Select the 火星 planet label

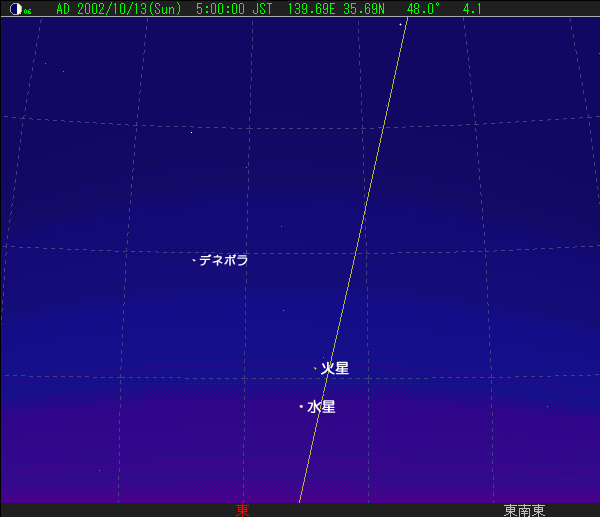tap(335, 369)
